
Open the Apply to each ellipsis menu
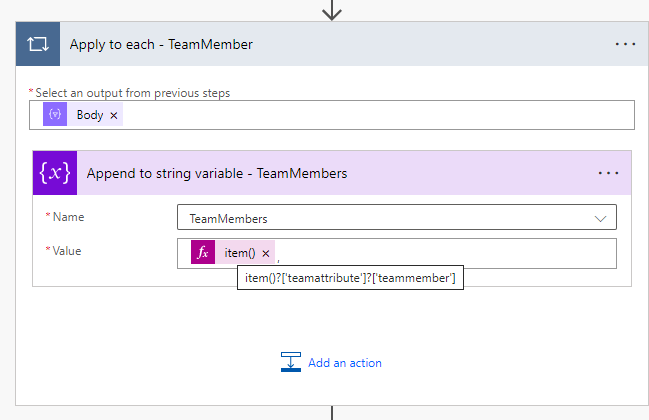[x=625, y=45]
